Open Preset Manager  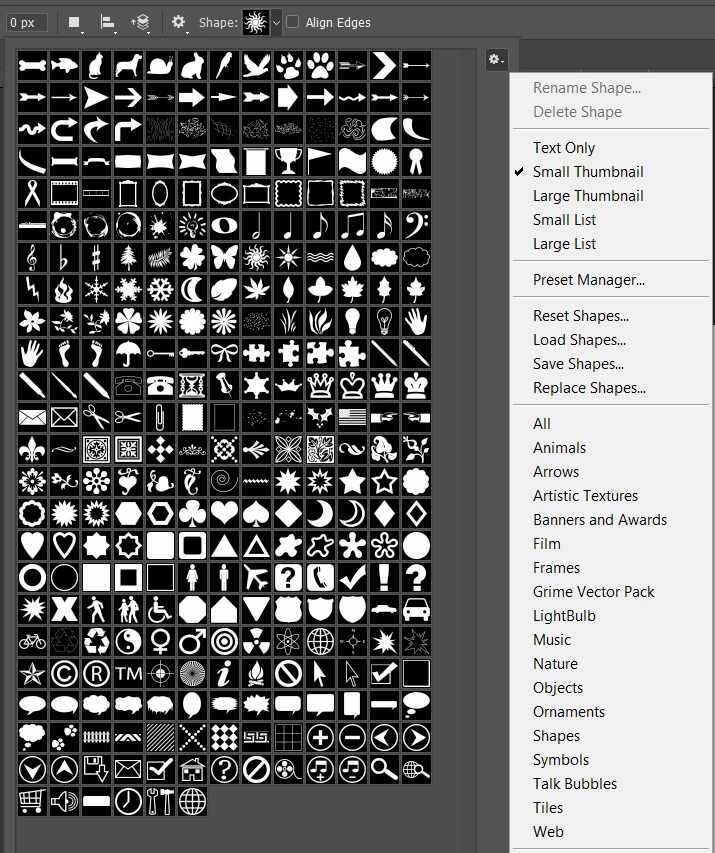click(589, 280)
